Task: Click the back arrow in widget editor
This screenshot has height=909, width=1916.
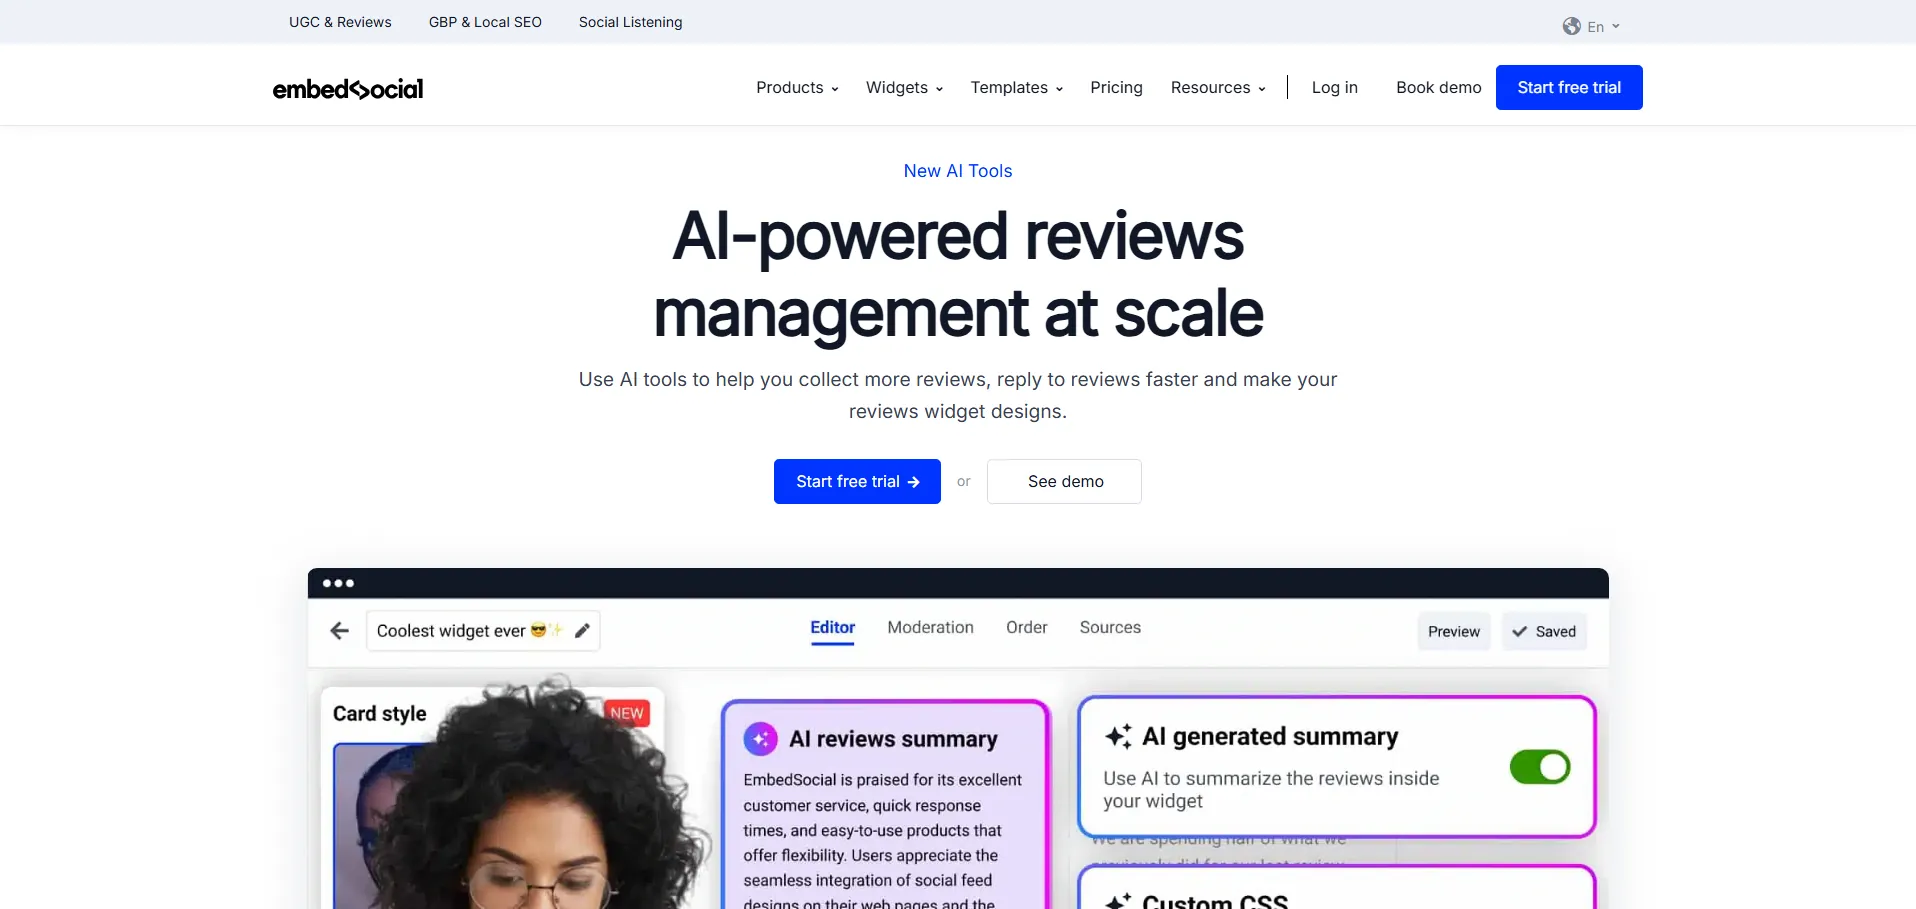Action: pyautogui.click(x=340, y=631)
